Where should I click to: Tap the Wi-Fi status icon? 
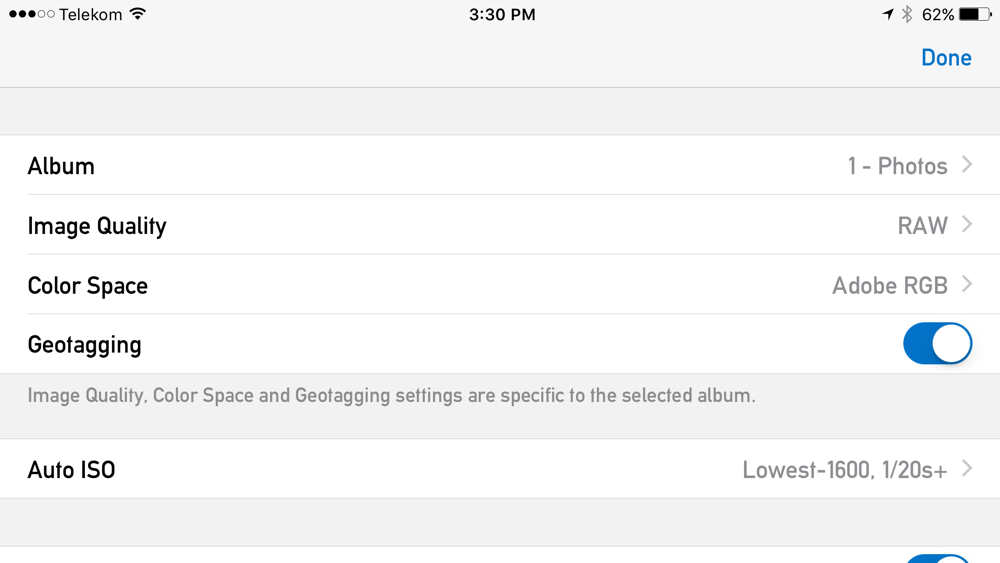point(138,14)
